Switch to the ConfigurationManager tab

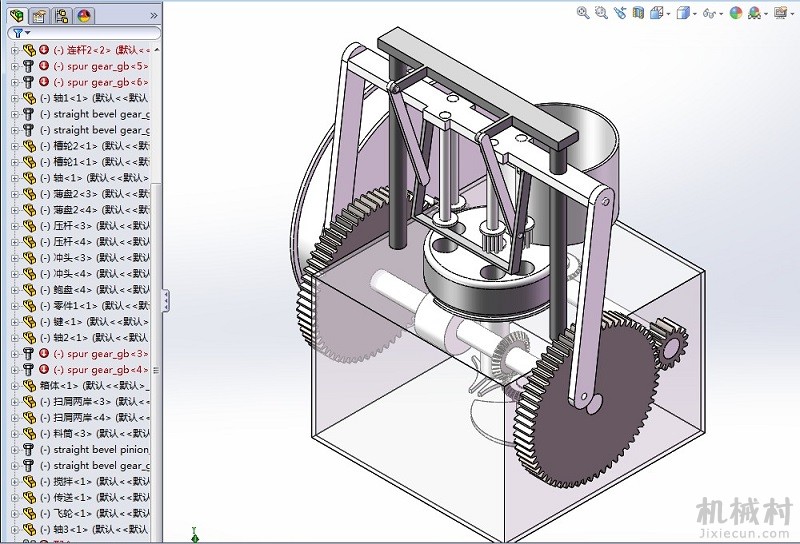tap(62, 16)
